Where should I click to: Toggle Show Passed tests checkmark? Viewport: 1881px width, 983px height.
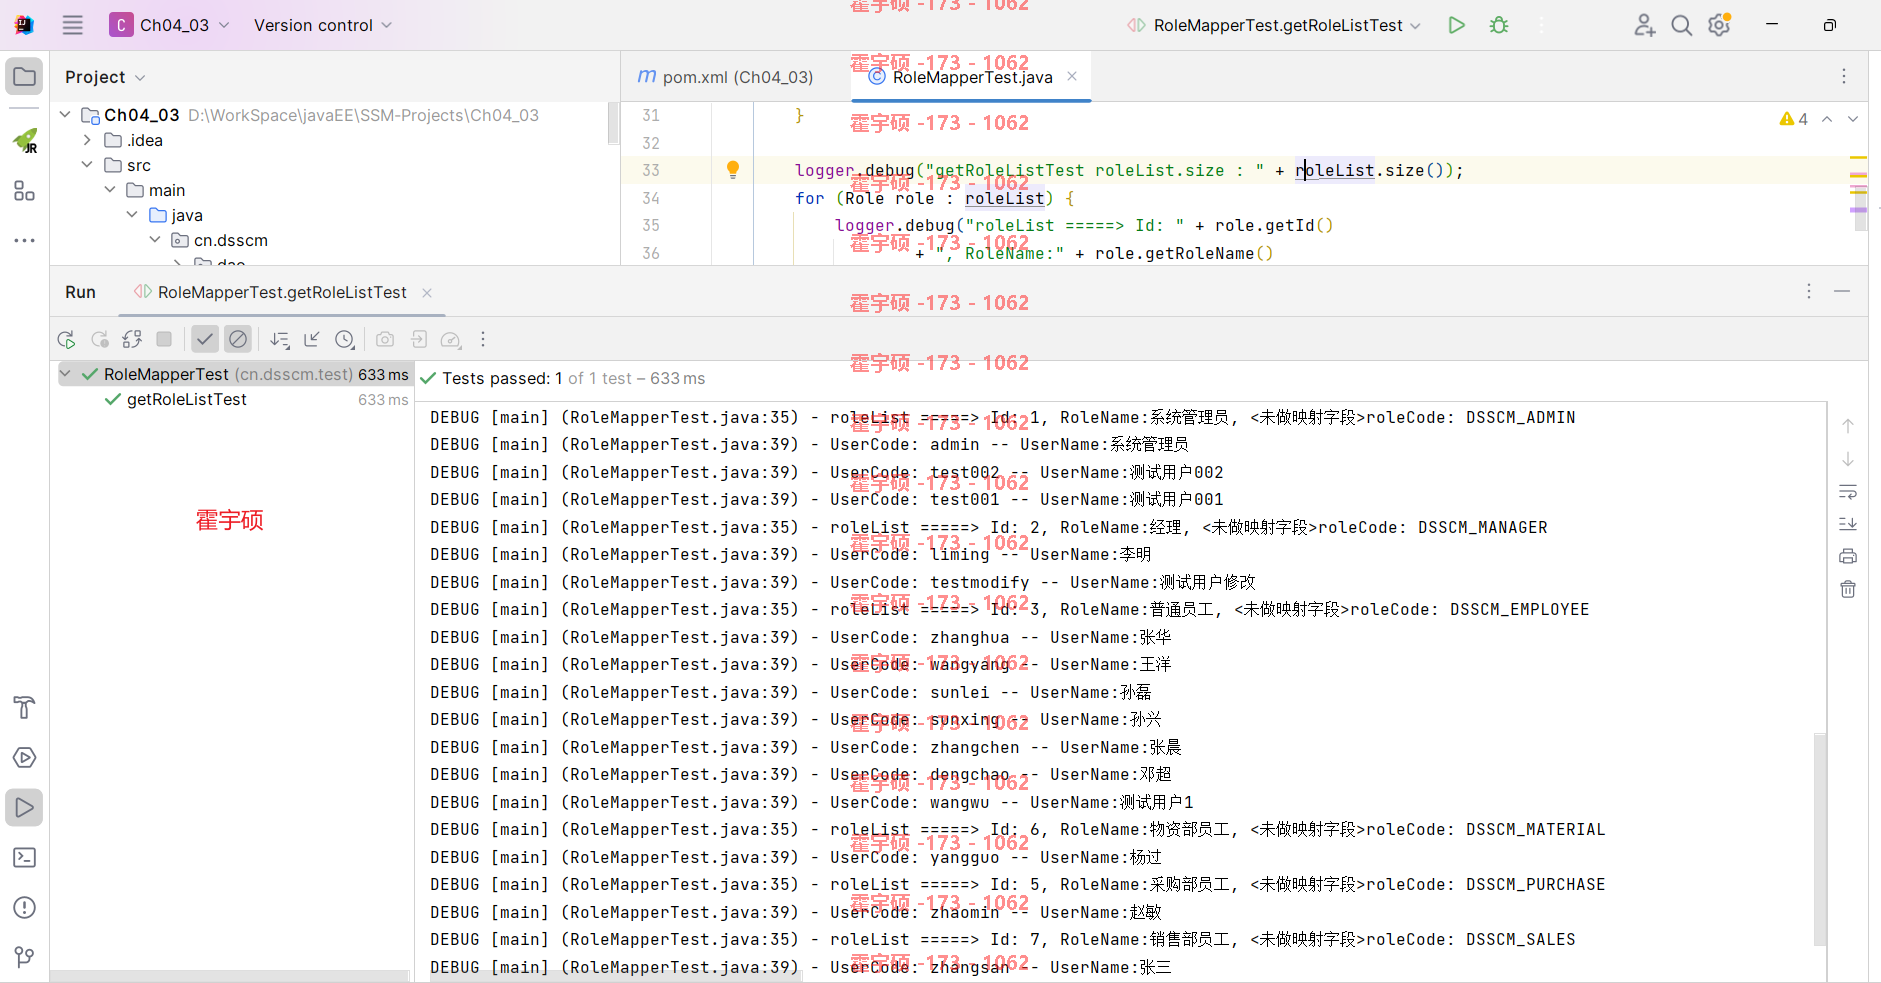(205, 340)
